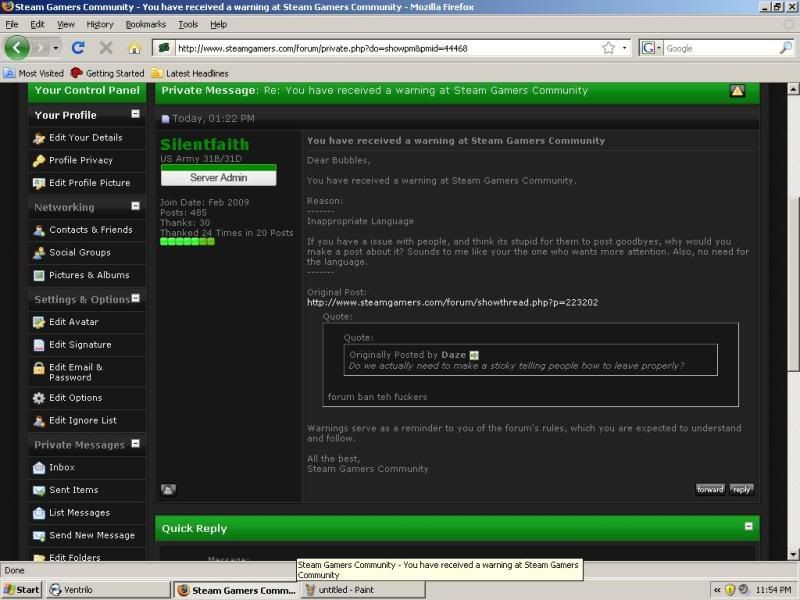This screenshot has width=800, height=600.
Task: Click the user online status icon below post
Action: point(168,490)
